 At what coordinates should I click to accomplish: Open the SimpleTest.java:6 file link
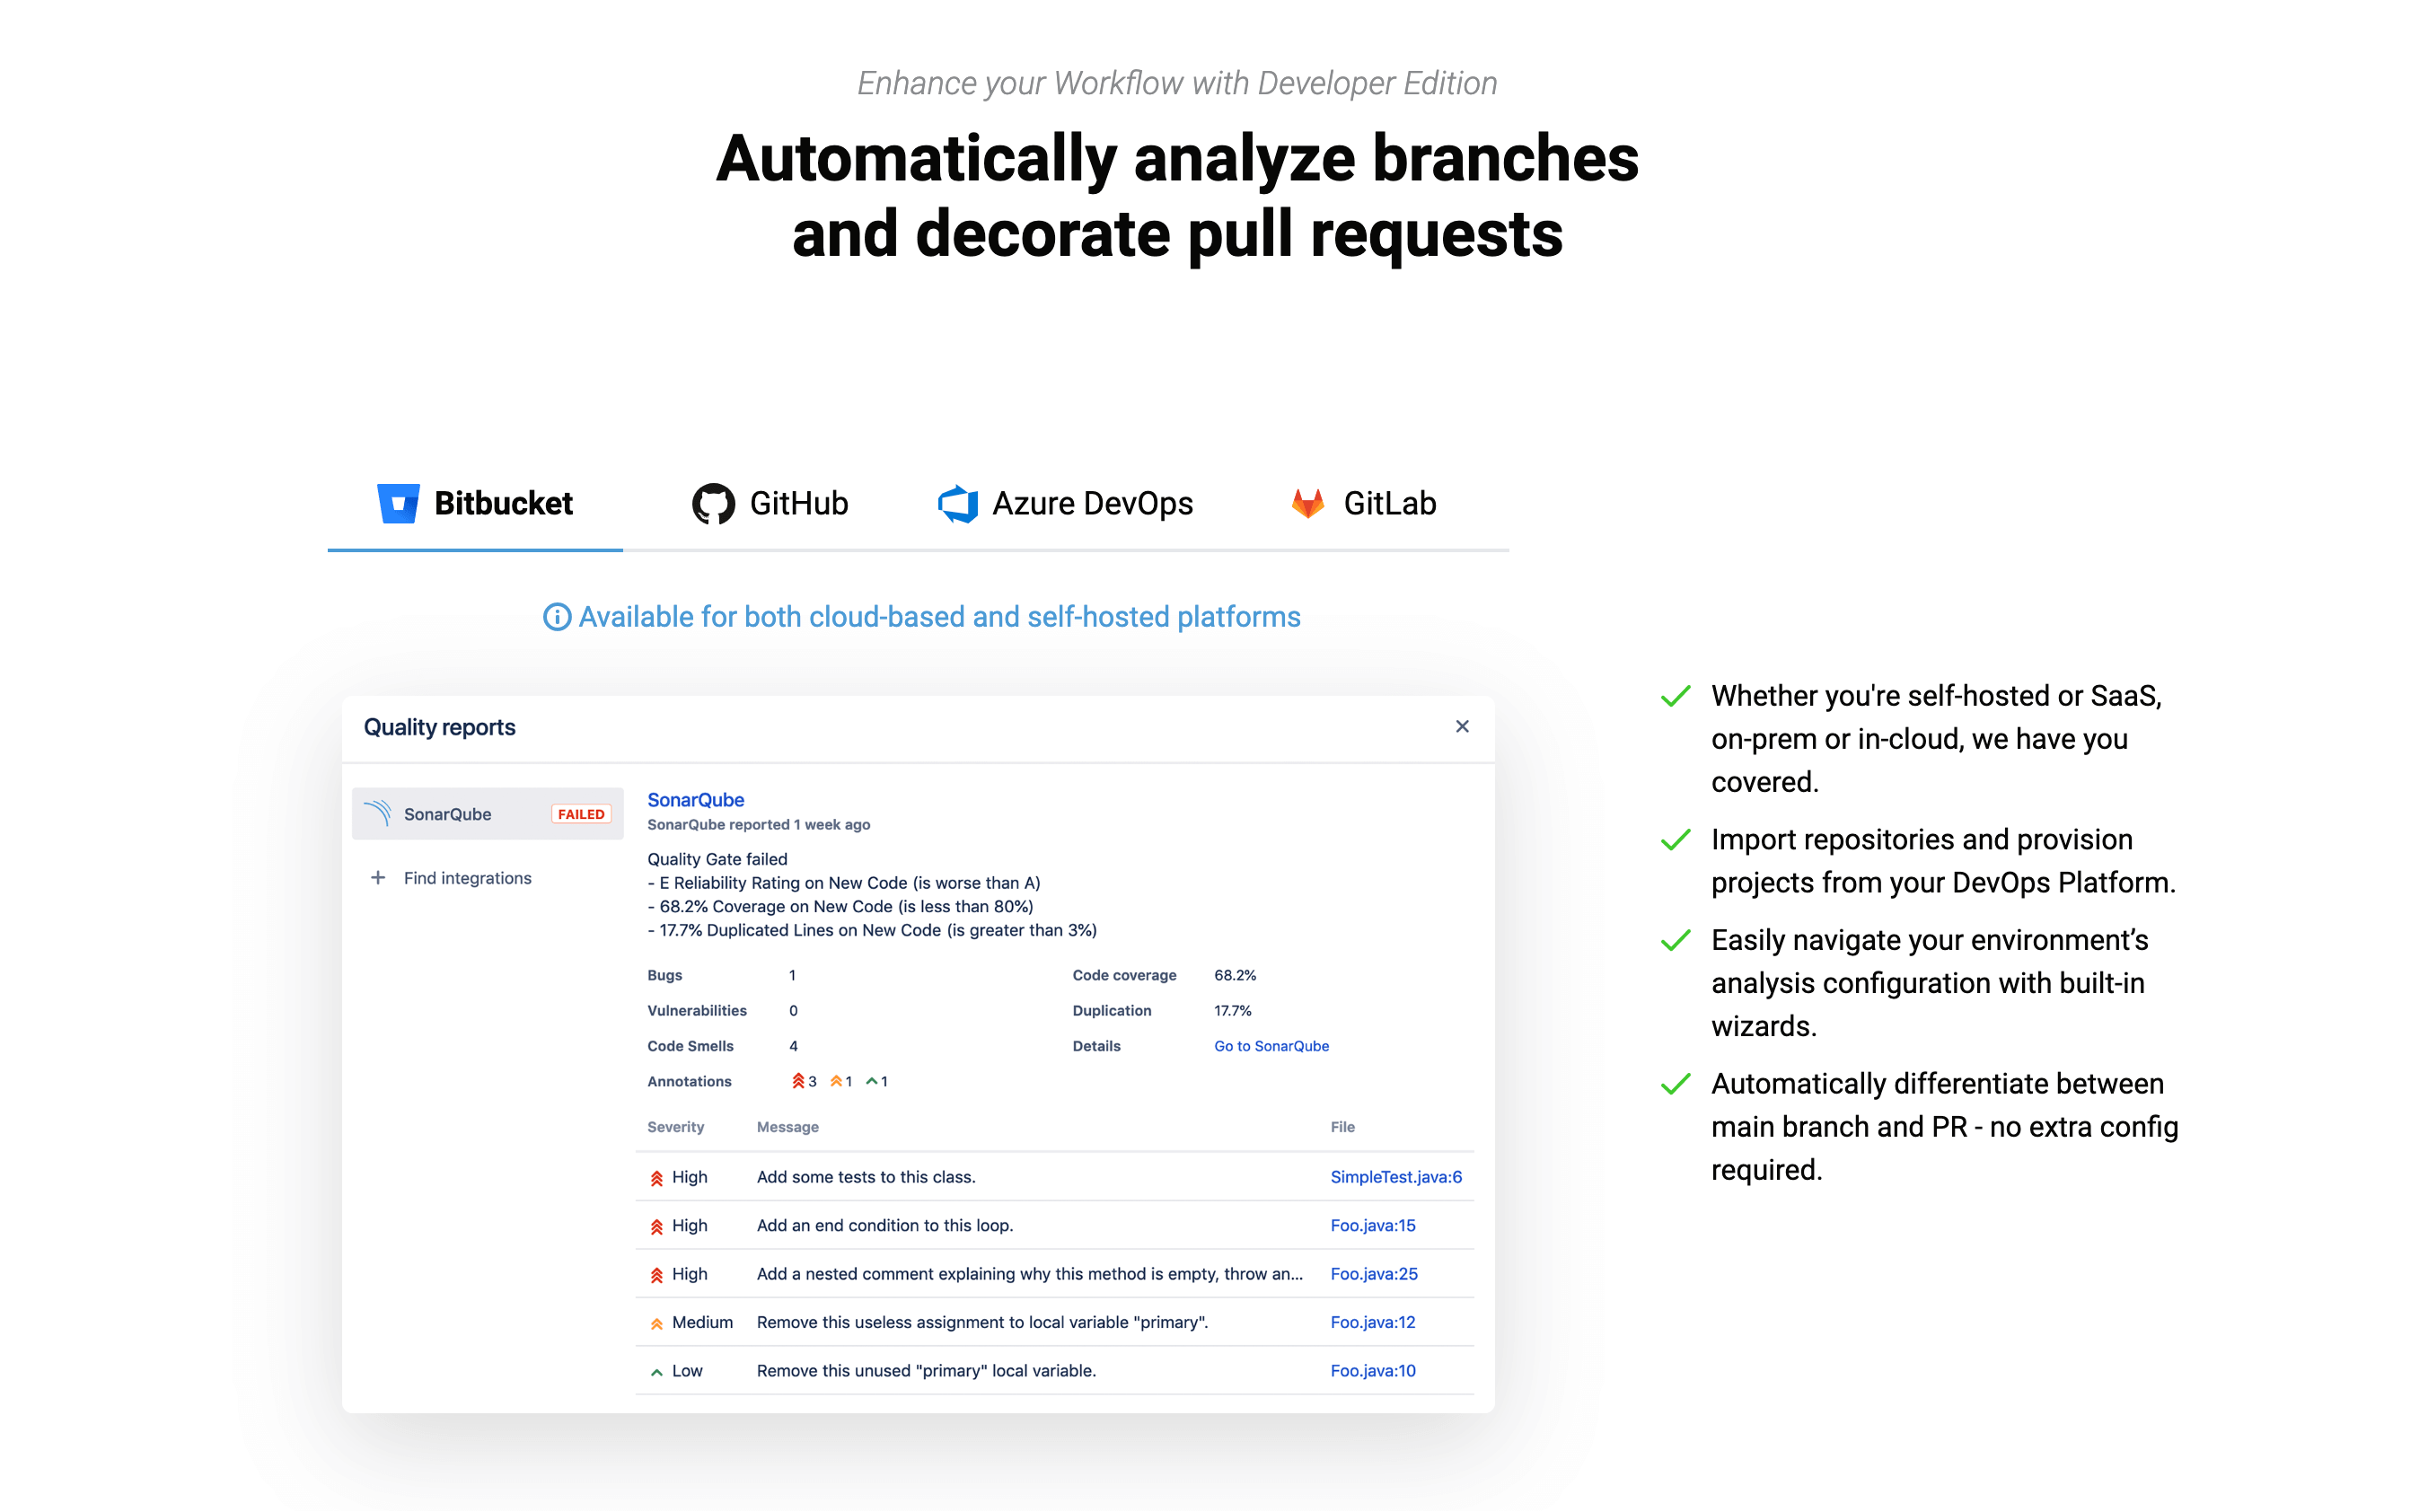(1396, 1177)
